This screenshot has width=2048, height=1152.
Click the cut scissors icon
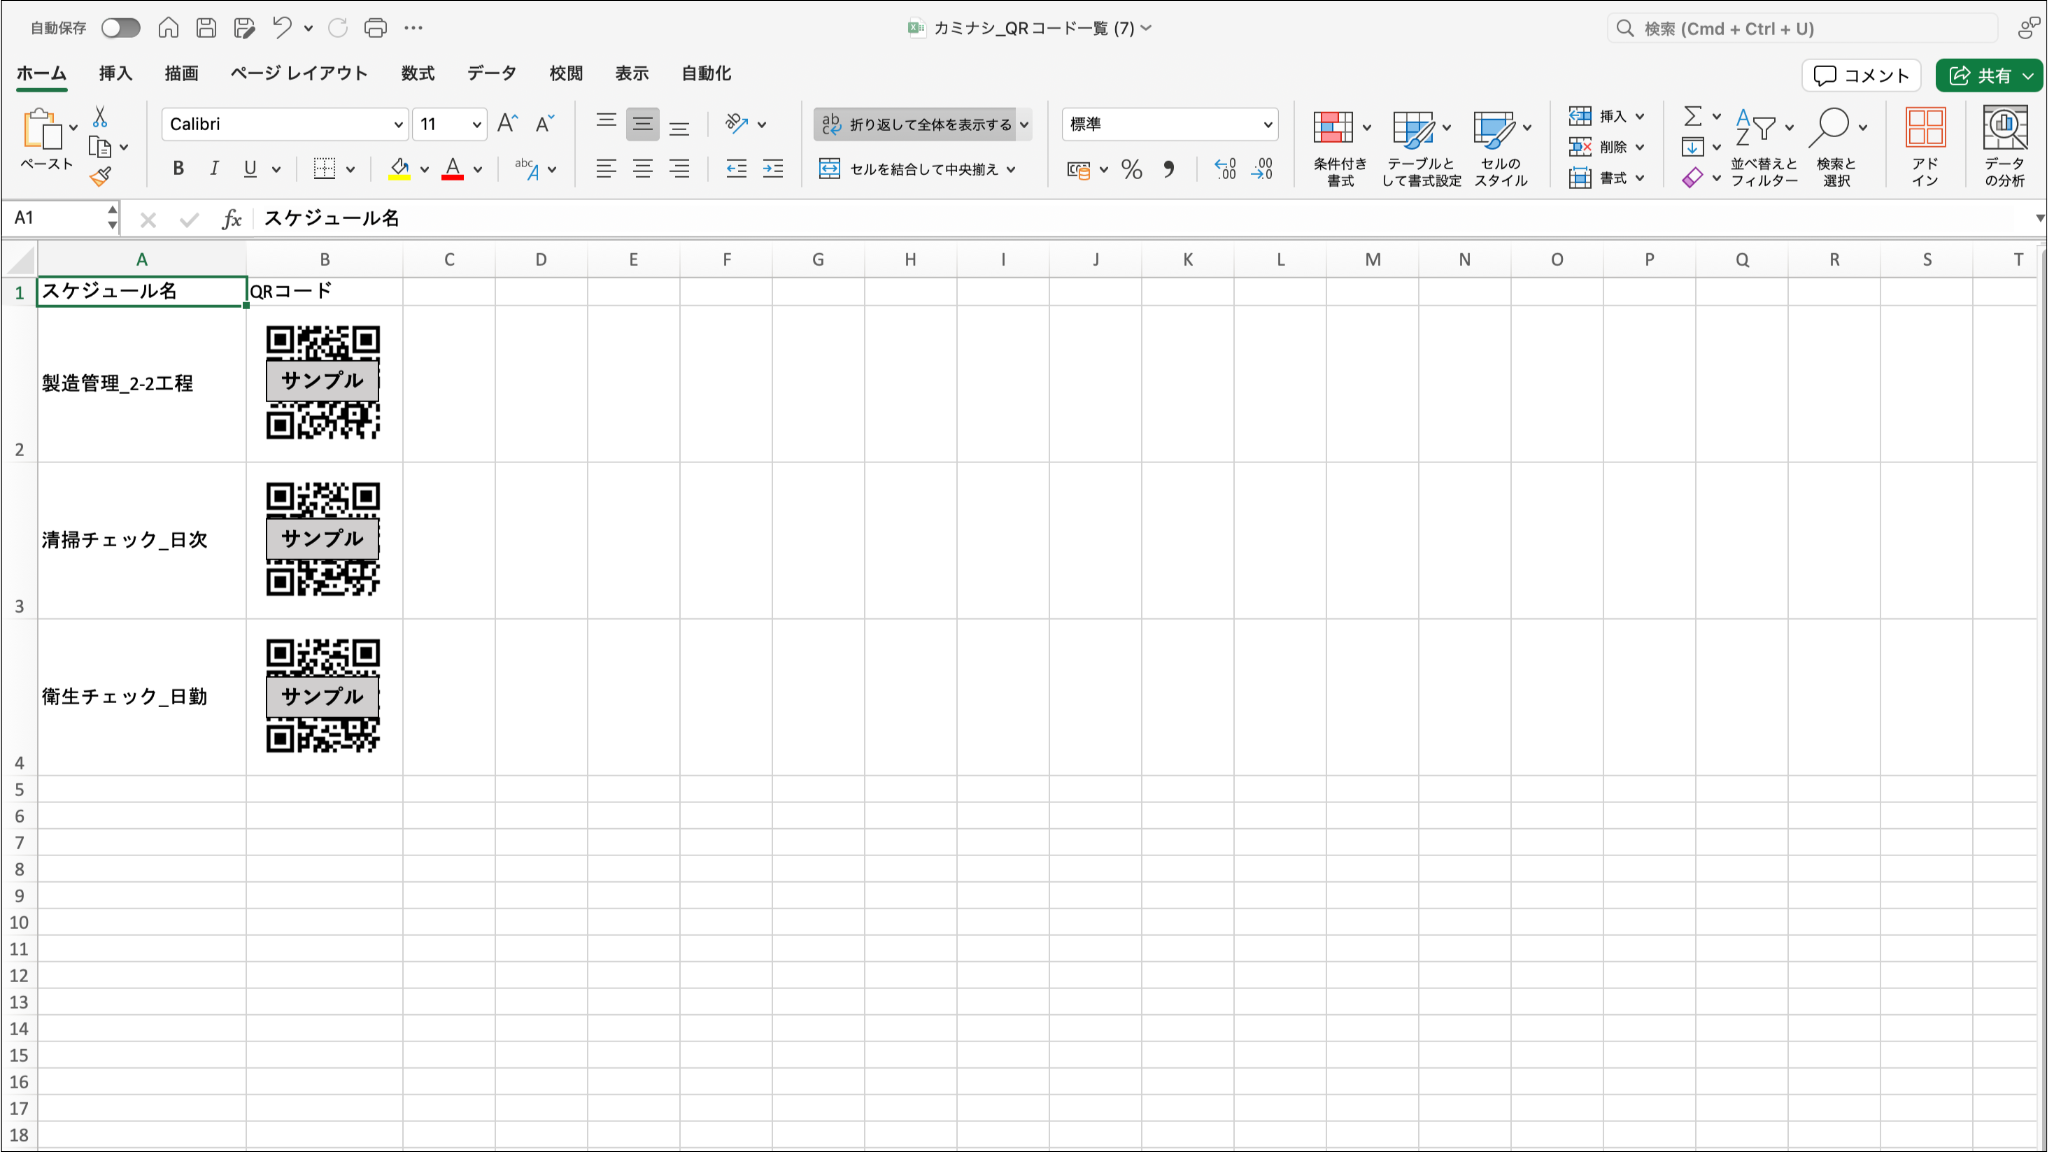100,118
